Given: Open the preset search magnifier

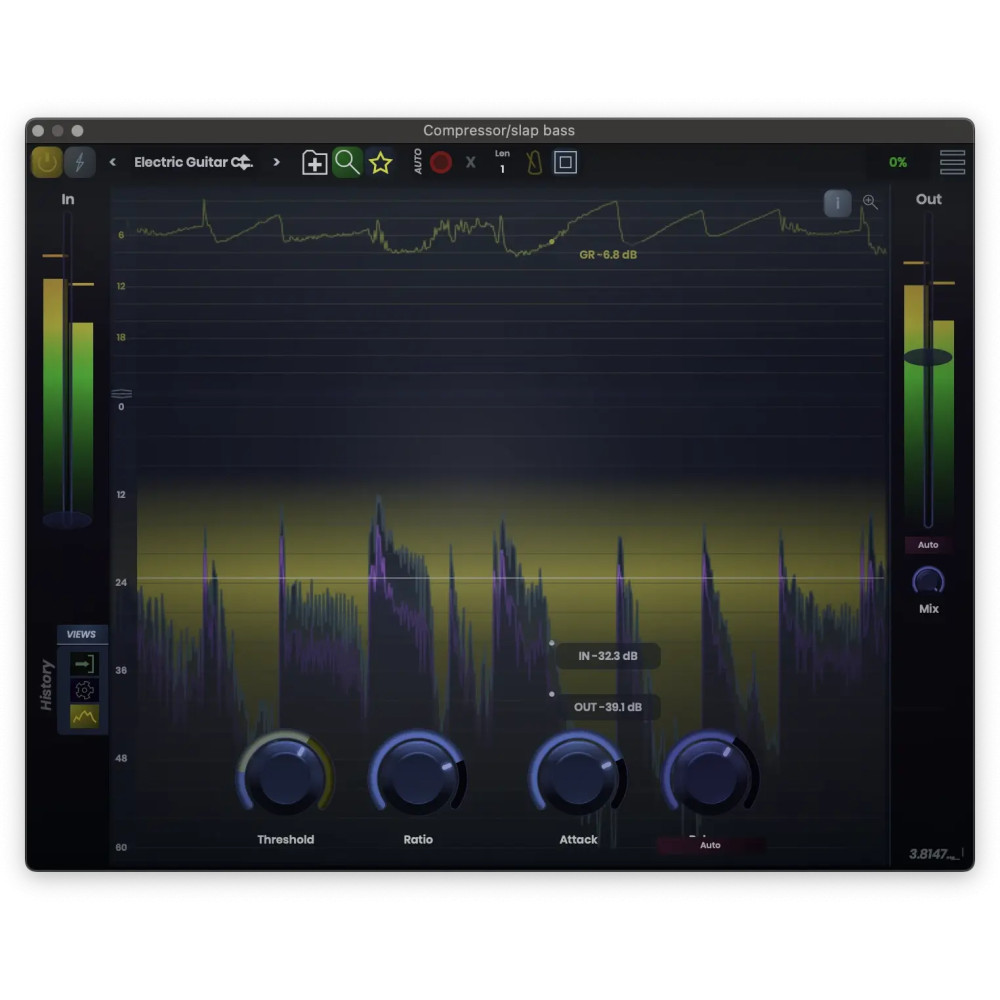Looking at the screenshot, I should pyautogui.click(x=348, y=161).
